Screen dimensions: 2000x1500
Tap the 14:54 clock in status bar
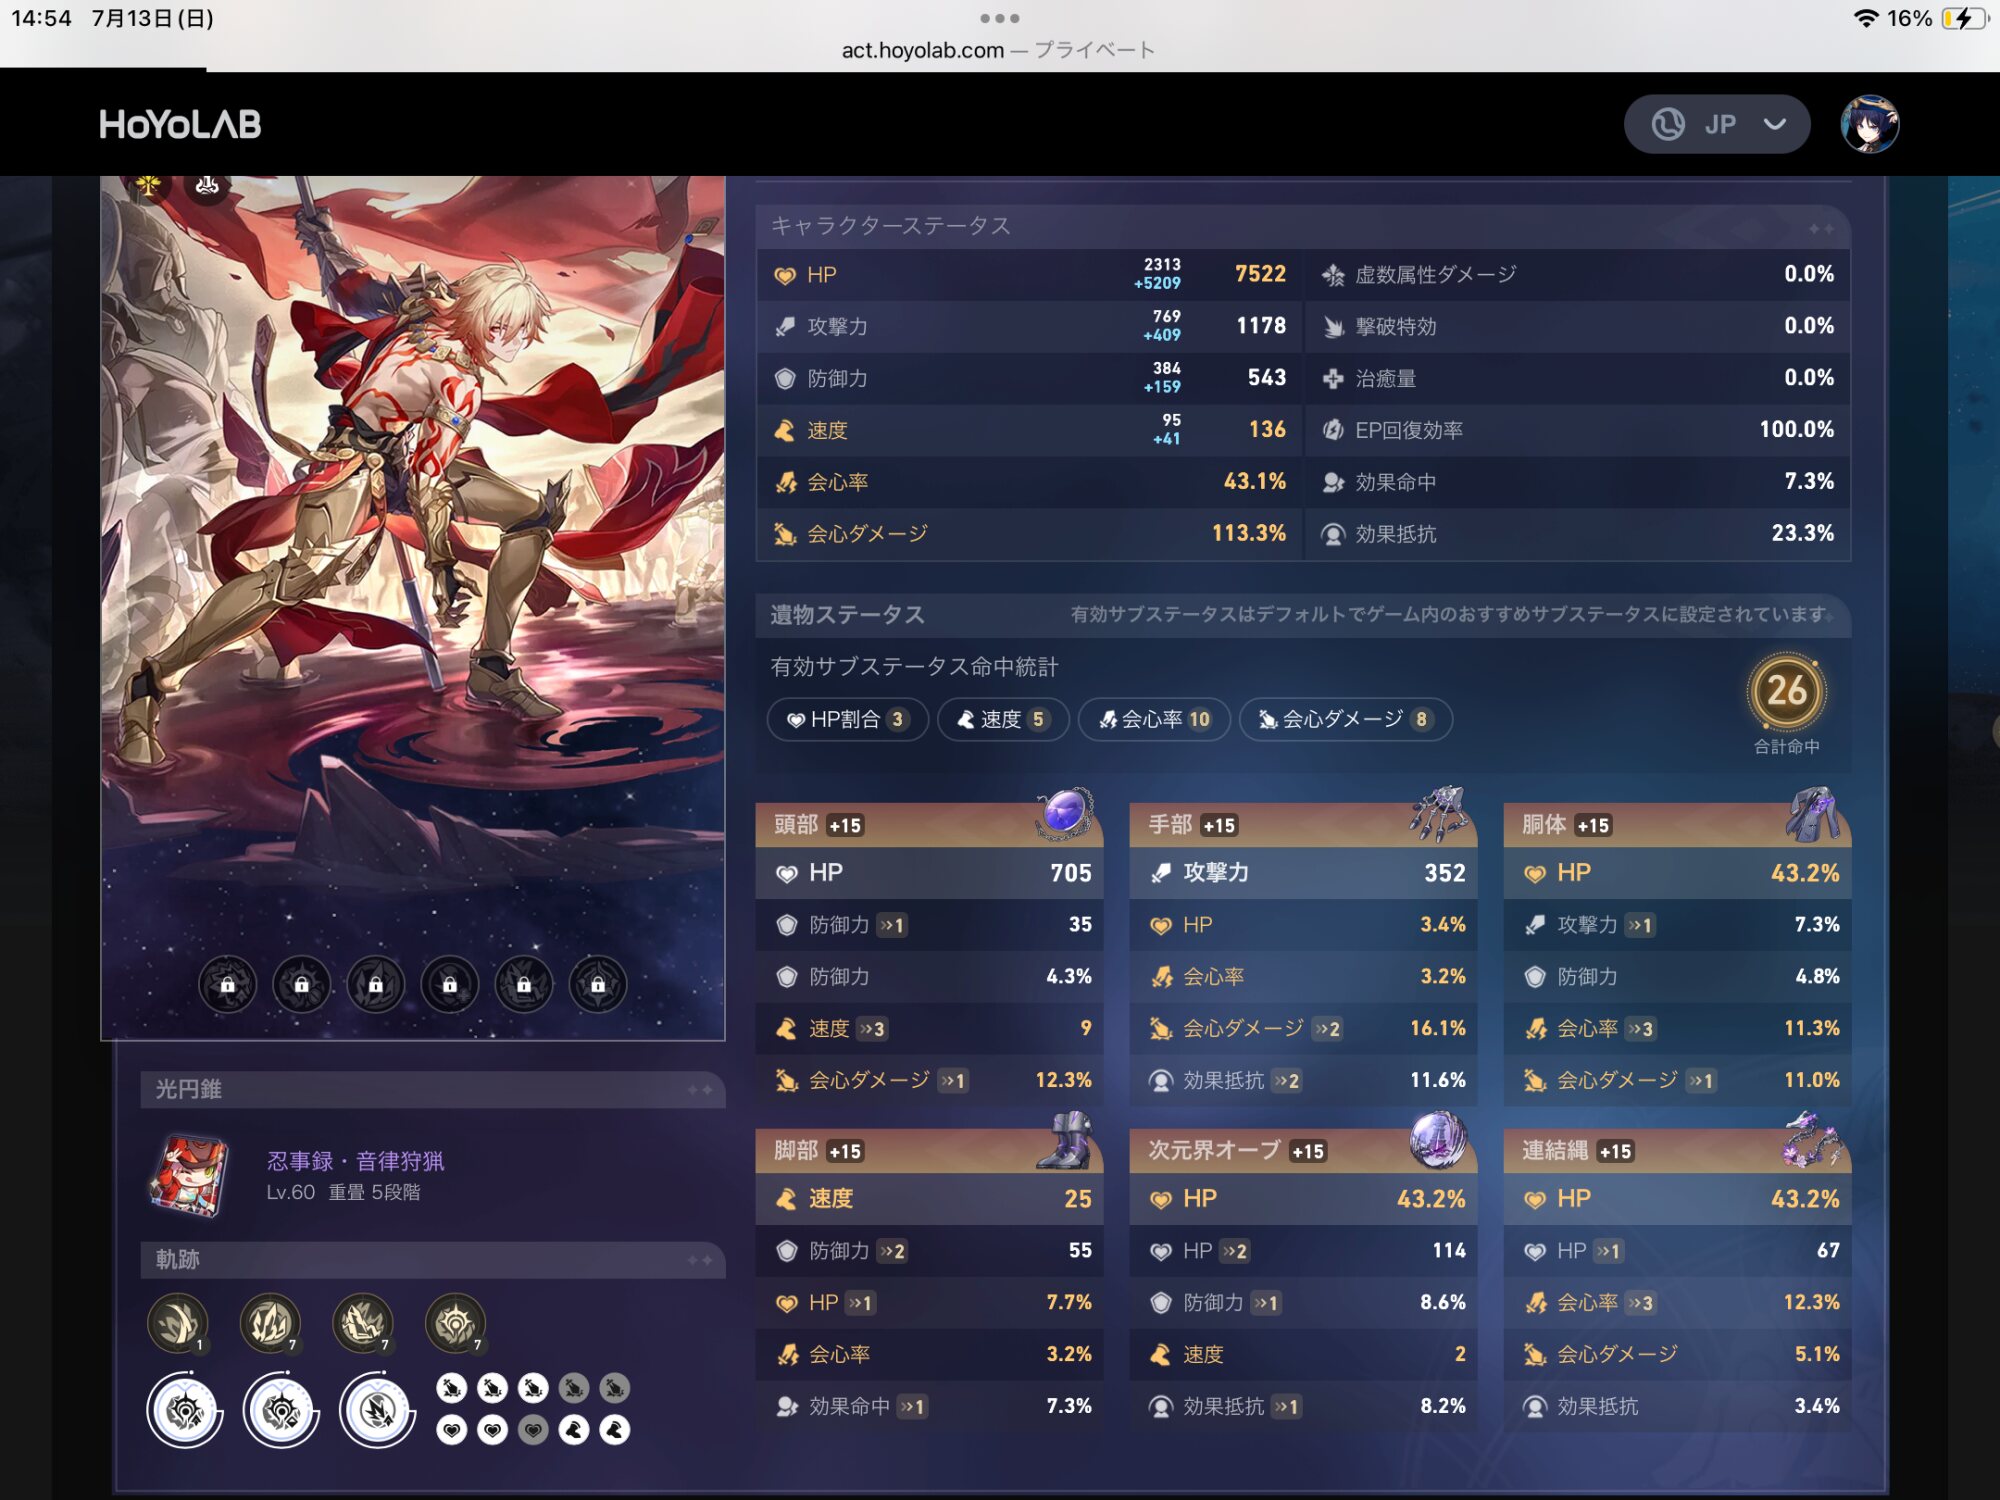(41, 18)
